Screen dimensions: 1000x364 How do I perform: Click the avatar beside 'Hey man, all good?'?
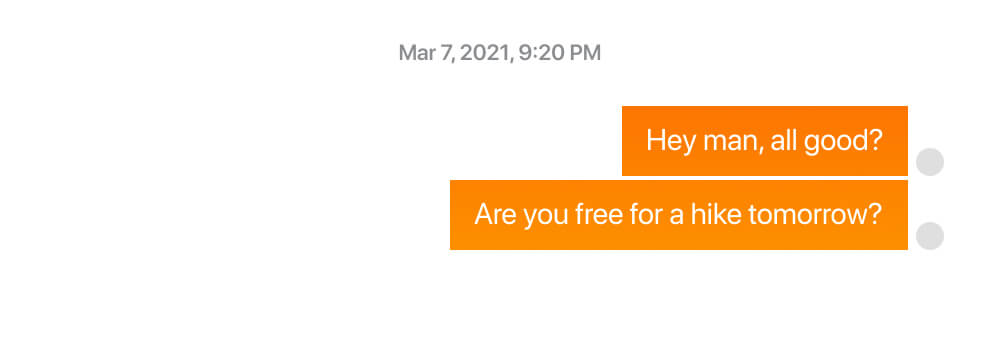[x=930, y=162]
